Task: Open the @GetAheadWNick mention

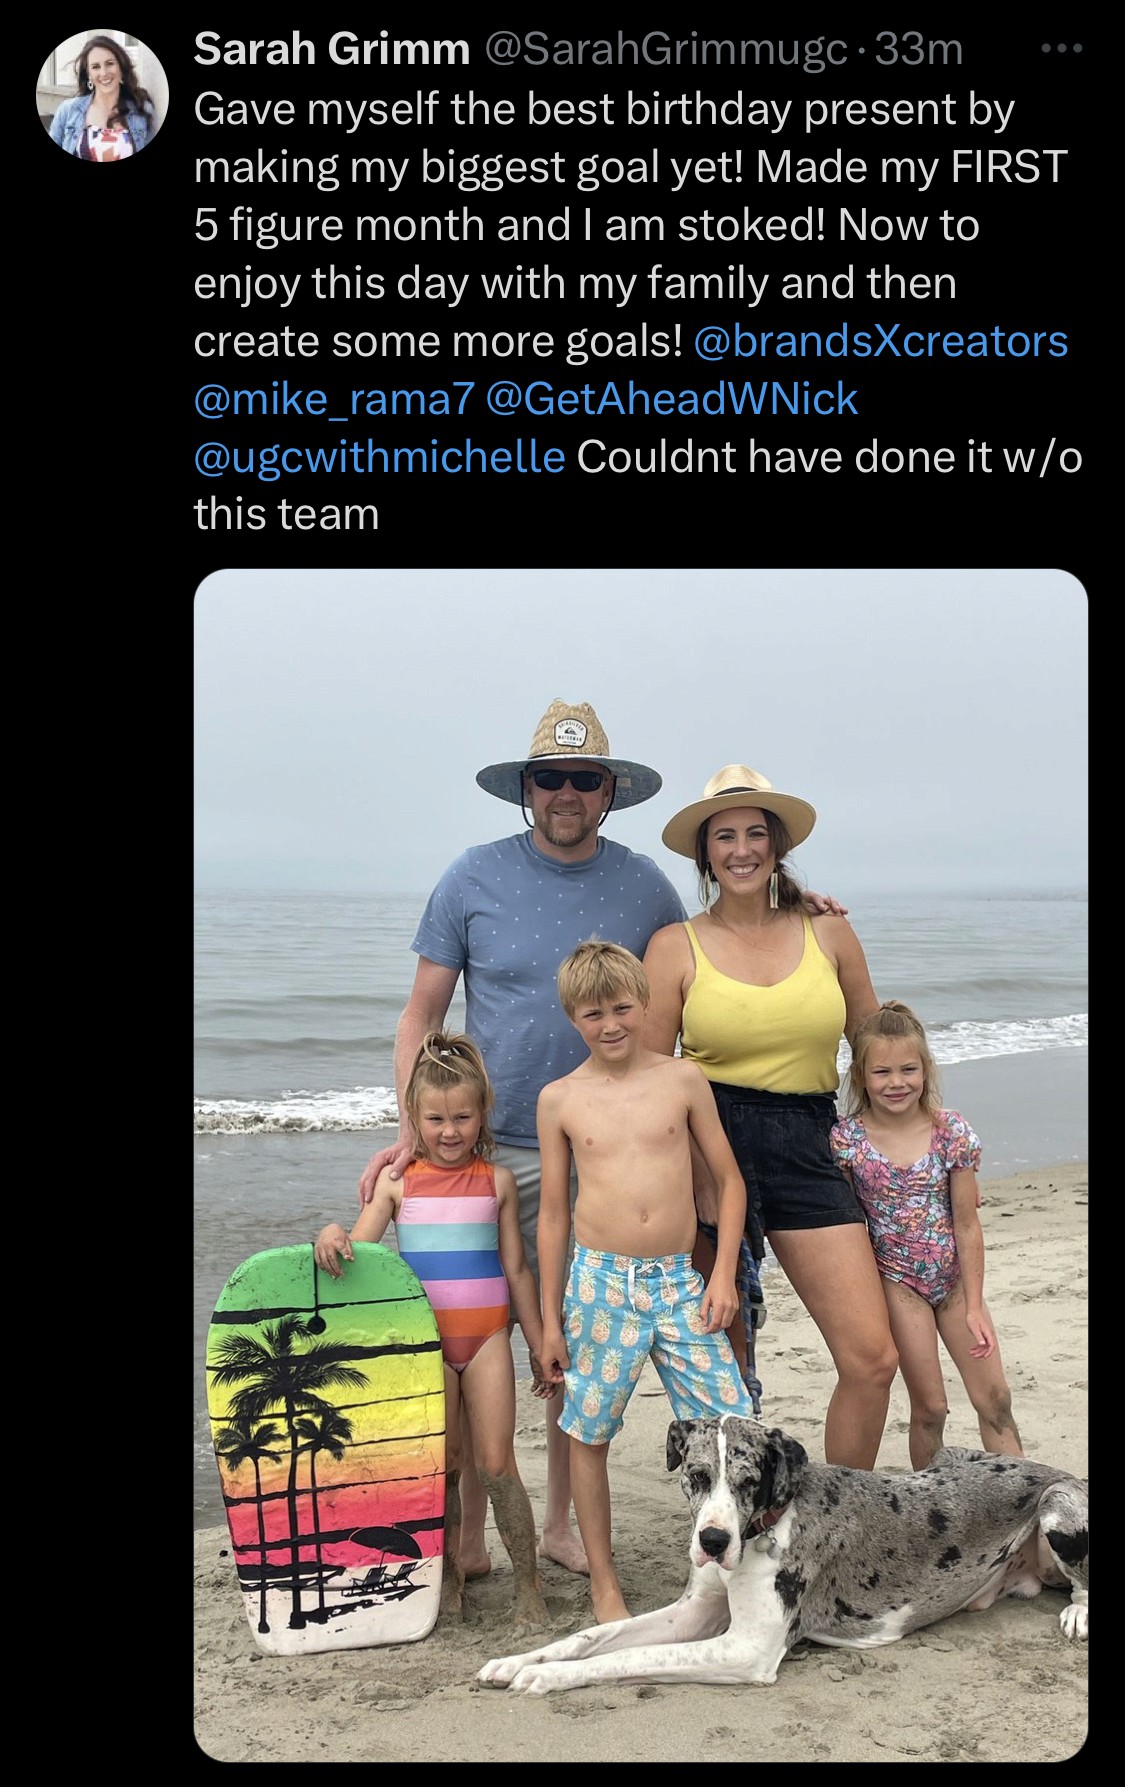Action: click(x=671, y=399)
